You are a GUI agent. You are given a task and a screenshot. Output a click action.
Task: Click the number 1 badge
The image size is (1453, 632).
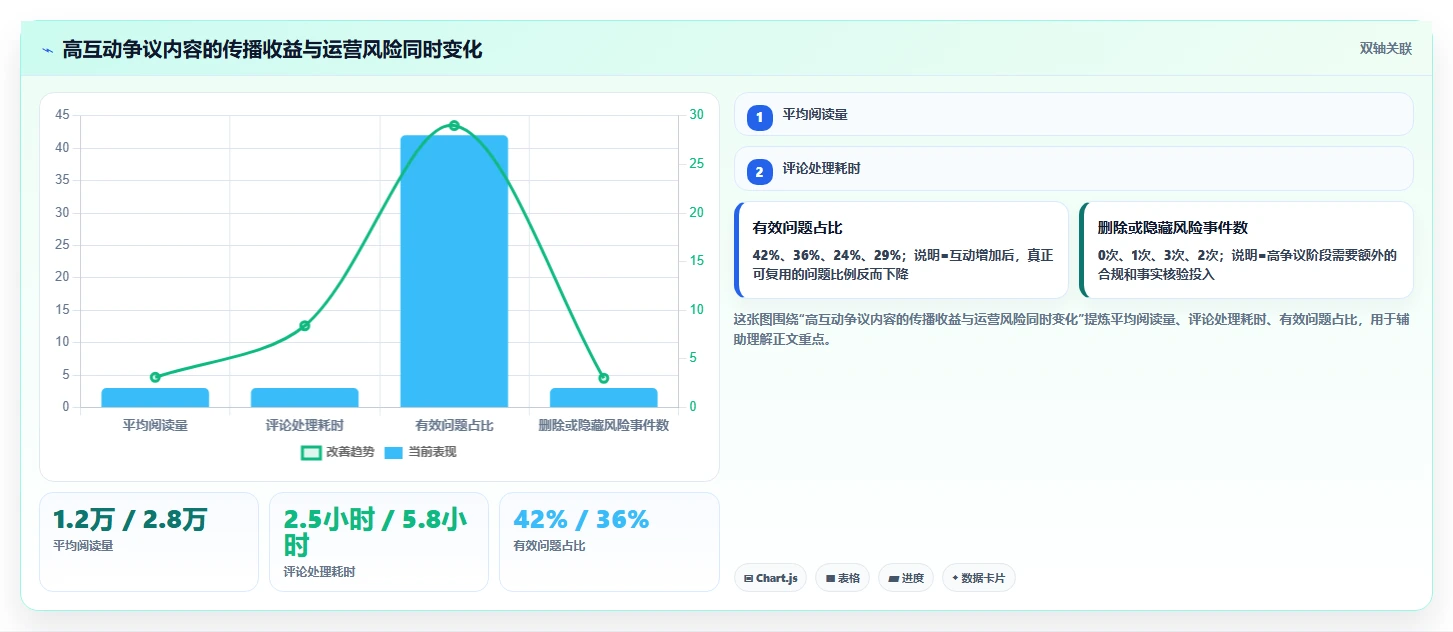759,117
